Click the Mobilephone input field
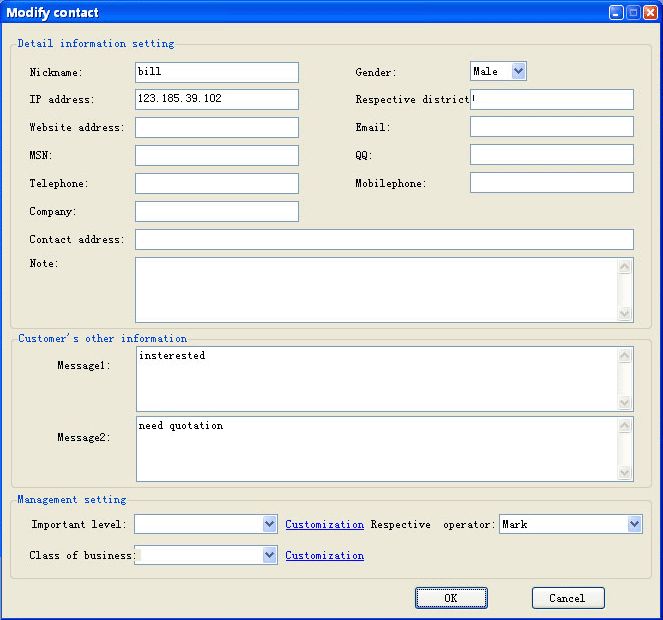 click(x=552, y=182)
